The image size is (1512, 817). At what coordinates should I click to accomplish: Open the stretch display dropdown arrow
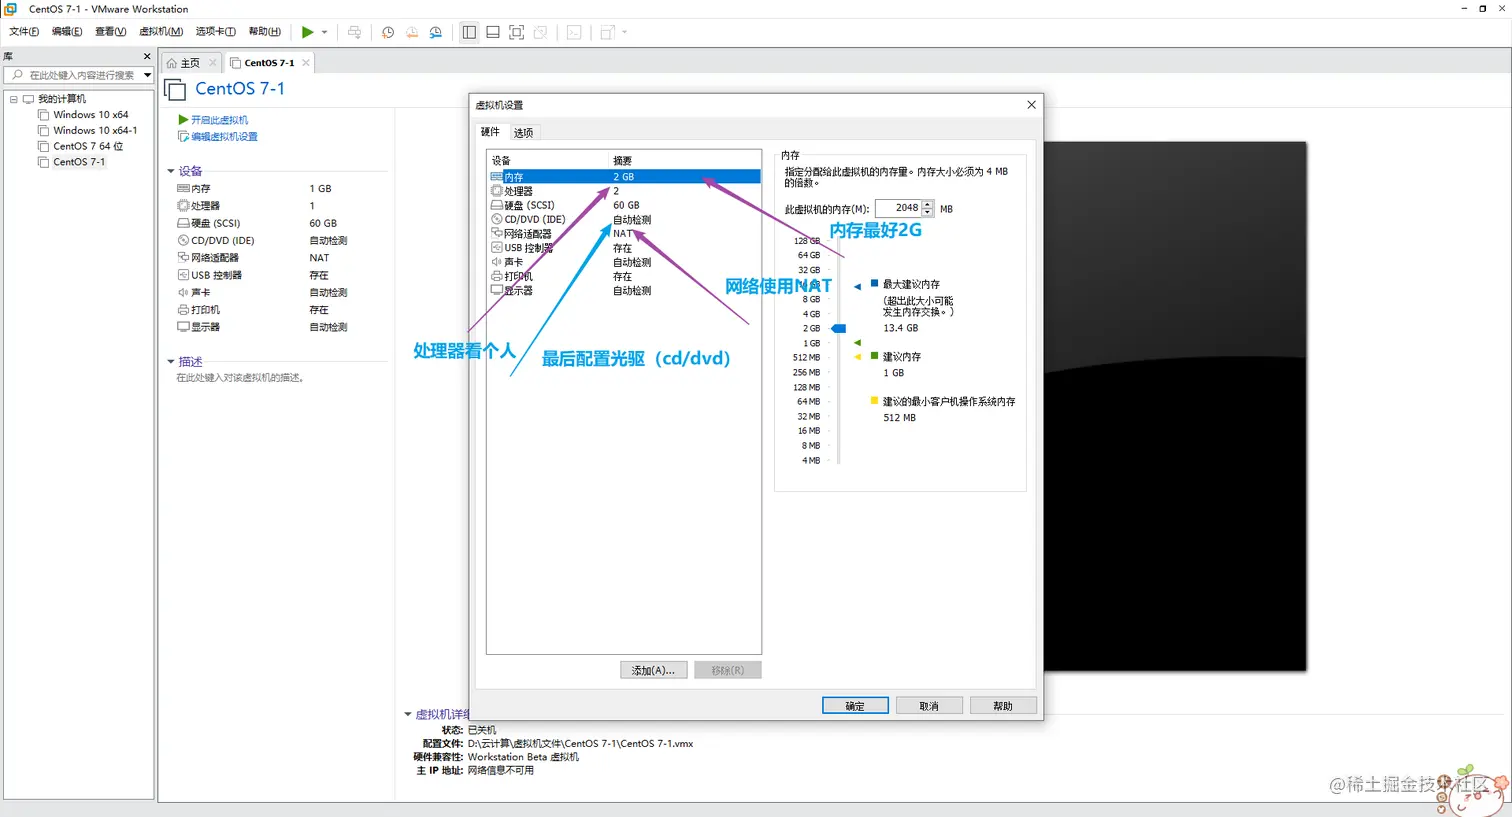(625, 32)
